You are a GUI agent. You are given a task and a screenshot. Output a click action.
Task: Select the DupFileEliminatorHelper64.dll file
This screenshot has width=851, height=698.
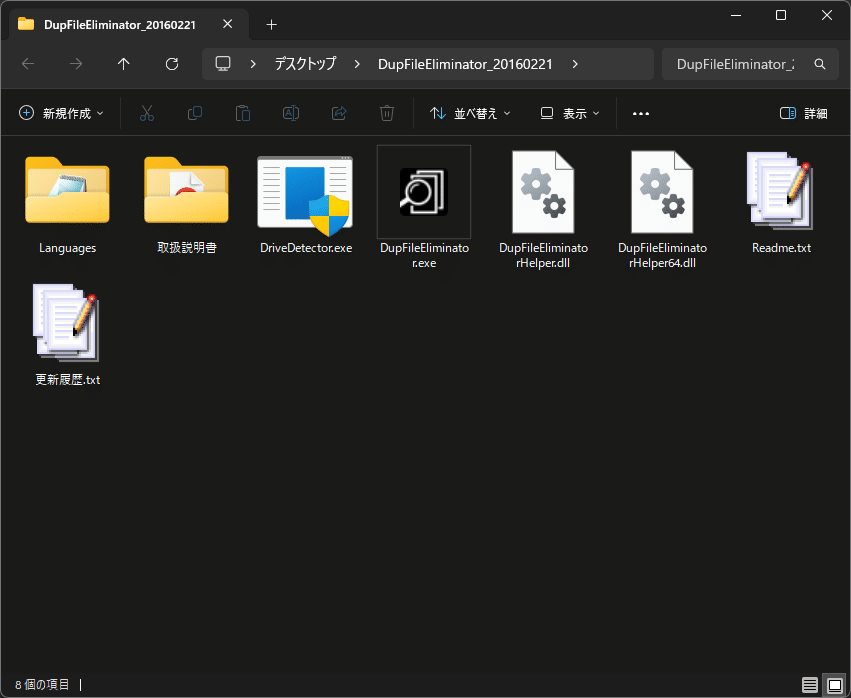[661, 191]
